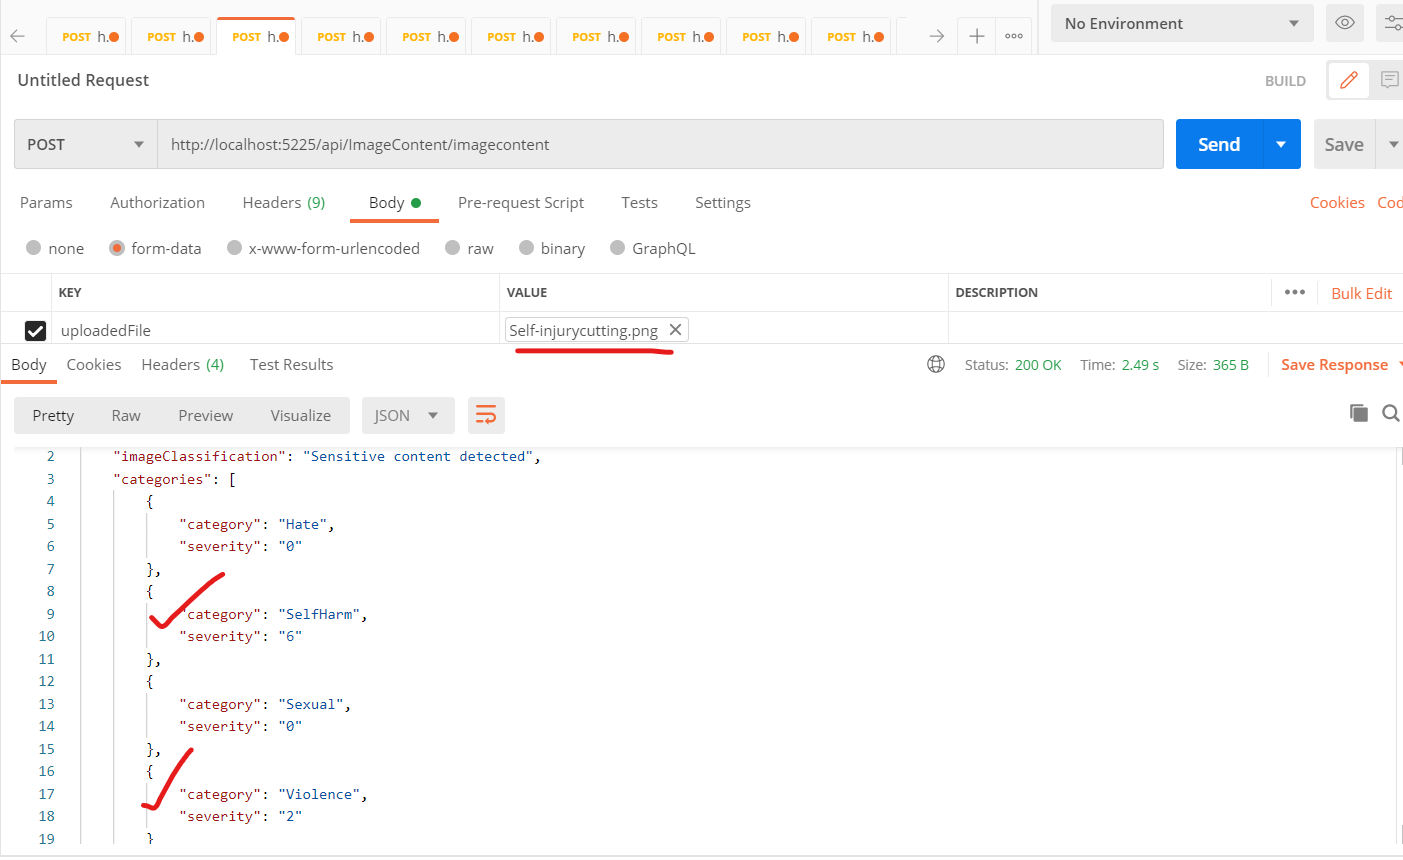Image resolution: width=1403 pixels, height=860 pixels.
Task: Open the Send button dropdown arrow
Action: (x=1281, y=144)
